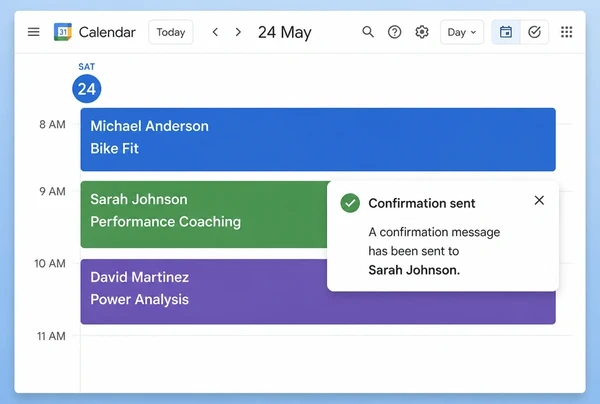Screen dimensions: 600x404
Task: Open the main menu hamburger icon
Action: (34, 32)
